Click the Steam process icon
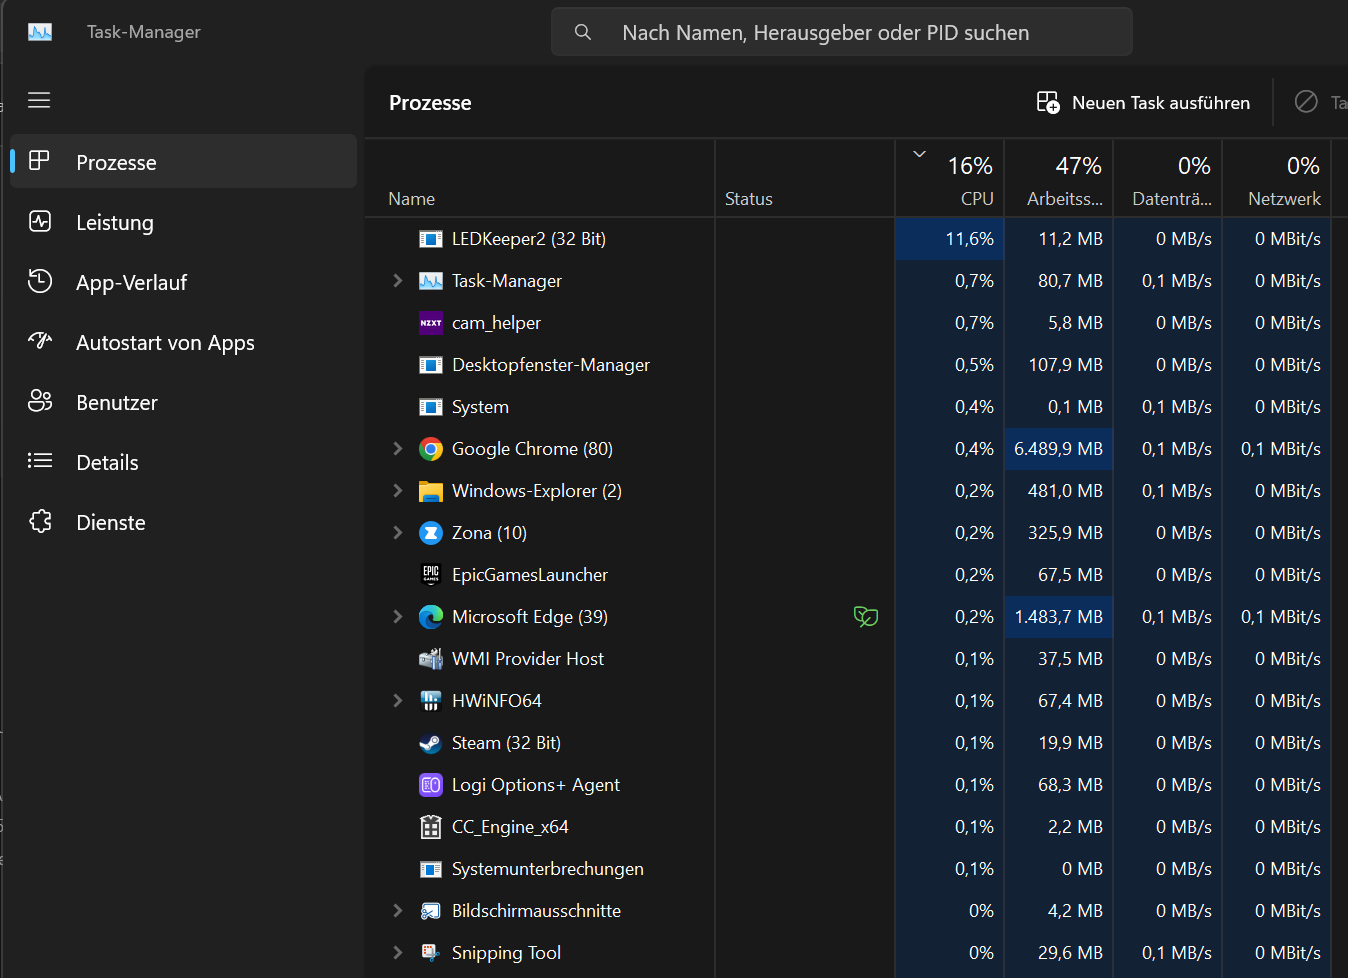Viewport: 1348px width, 978px height. 431,743
